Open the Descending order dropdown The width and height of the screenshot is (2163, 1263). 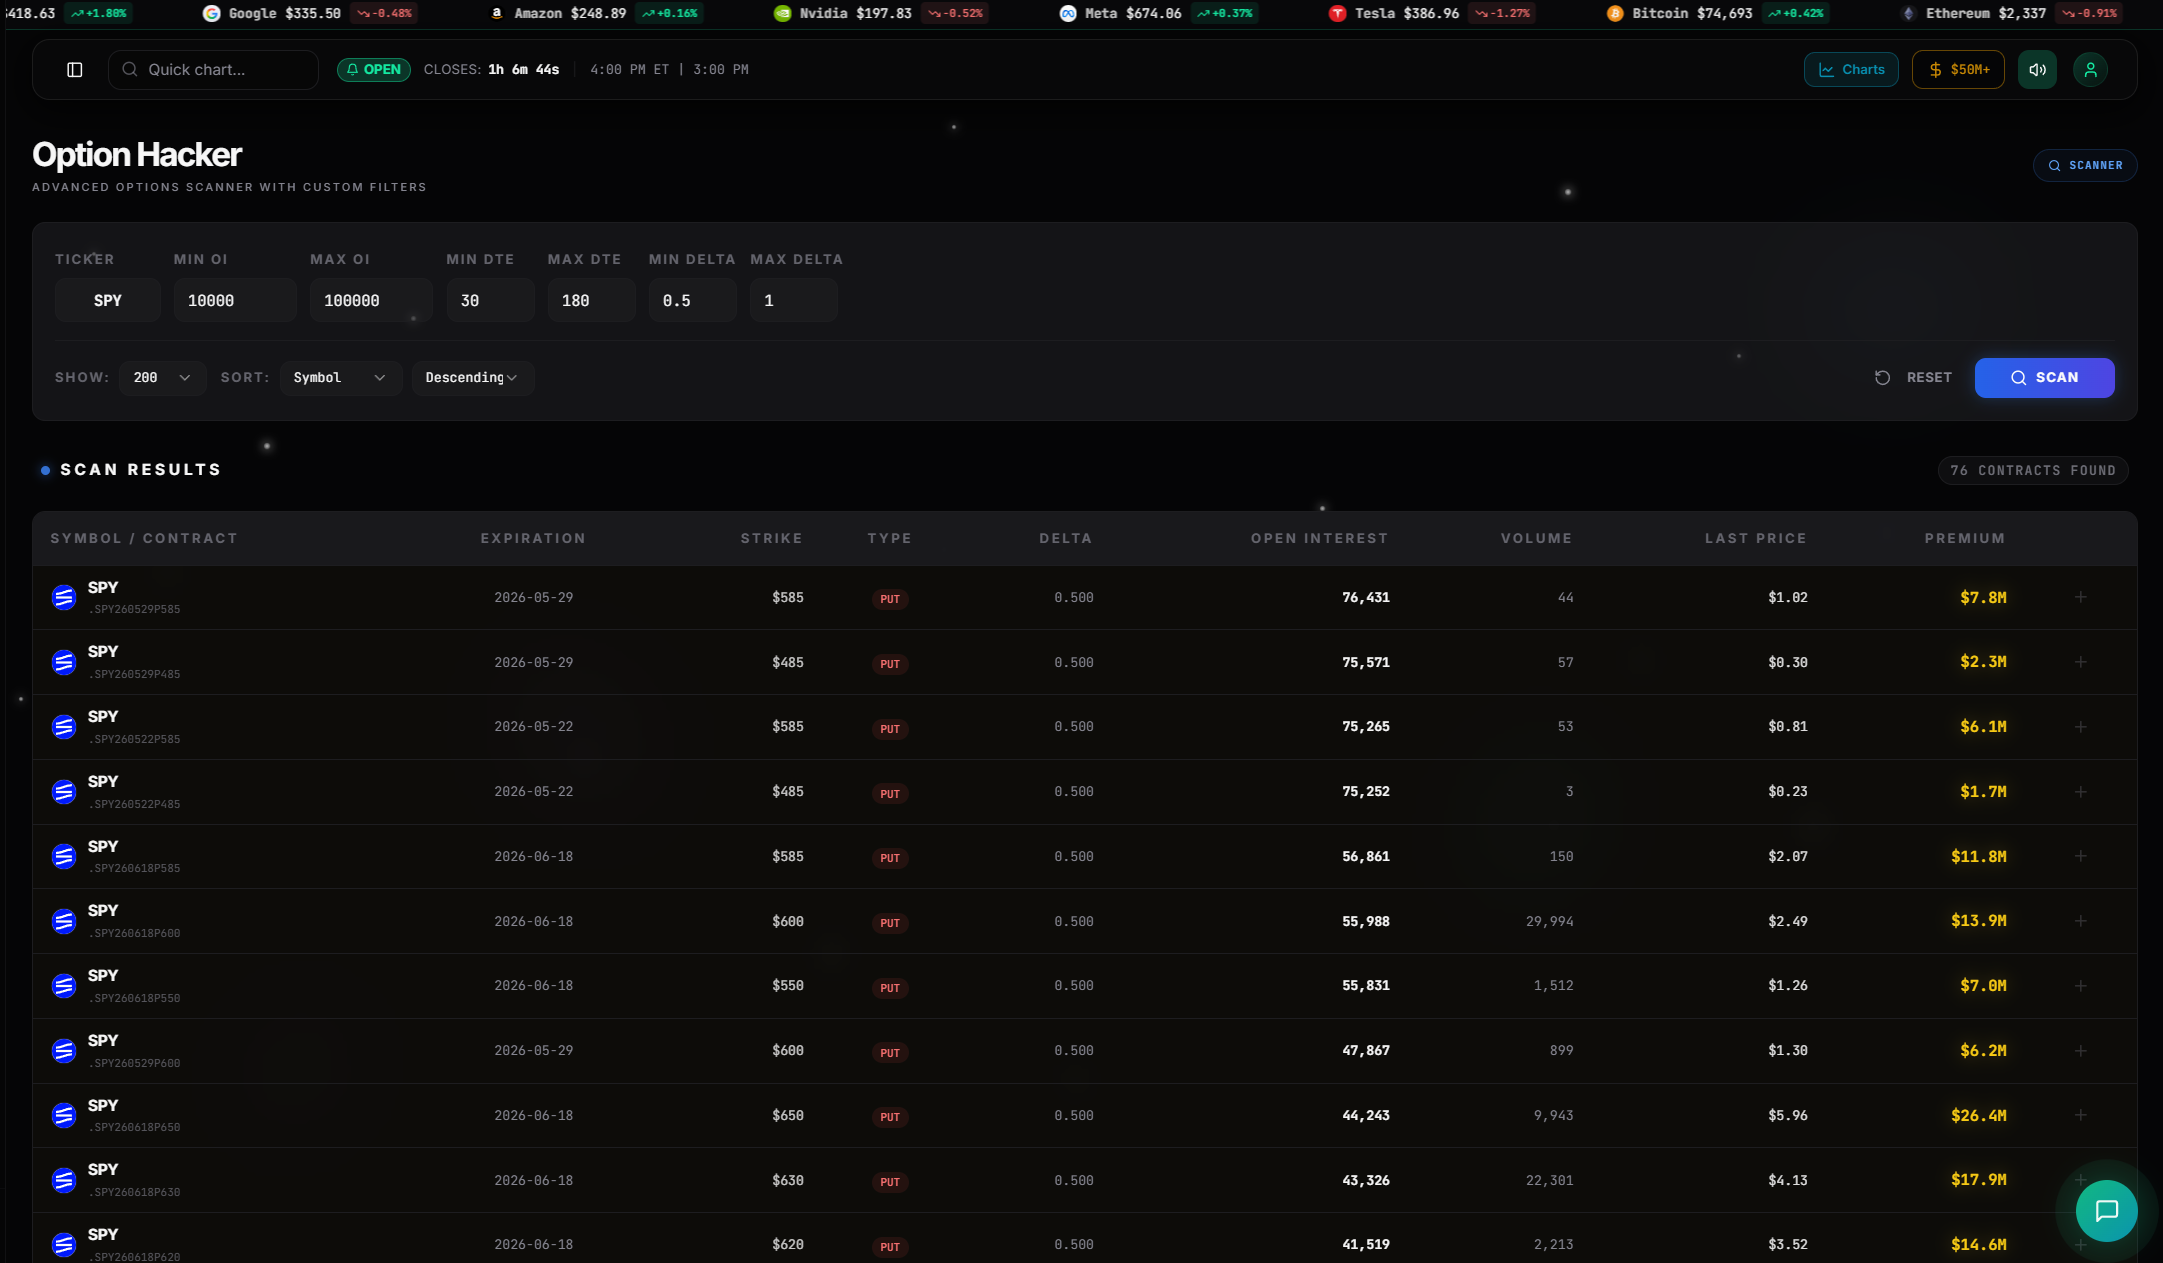(x=473, y=378)
